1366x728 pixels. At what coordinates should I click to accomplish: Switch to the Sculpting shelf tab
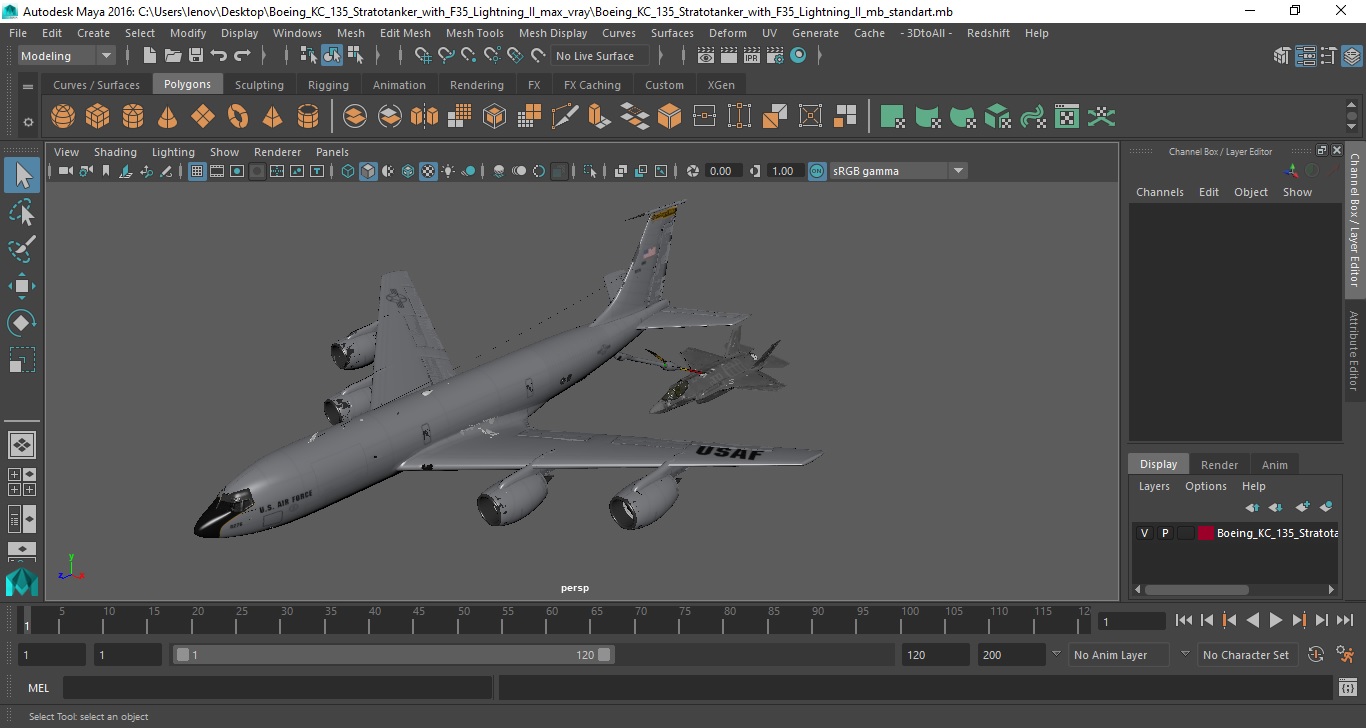[x=259, y=85]
